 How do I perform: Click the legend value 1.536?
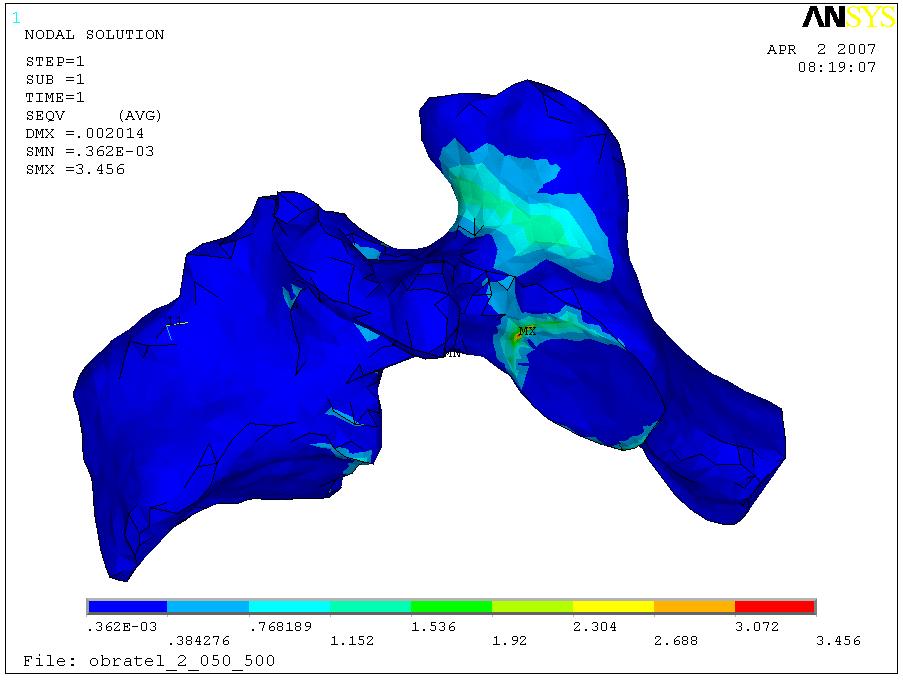click(433, 627)
